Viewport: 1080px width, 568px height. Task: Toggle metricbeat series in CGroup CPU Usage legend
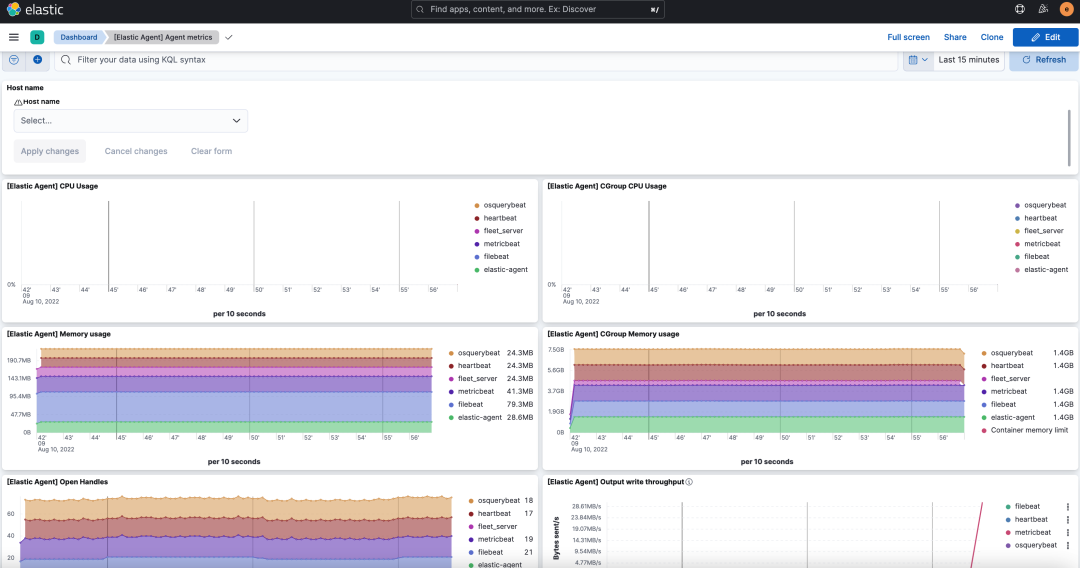tap(1042, 244)
